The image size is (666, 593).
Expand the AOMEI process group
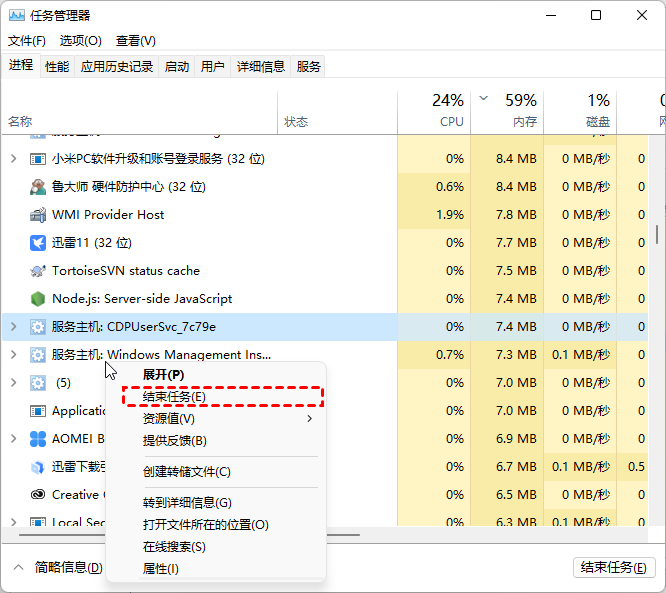pos(14,439)
